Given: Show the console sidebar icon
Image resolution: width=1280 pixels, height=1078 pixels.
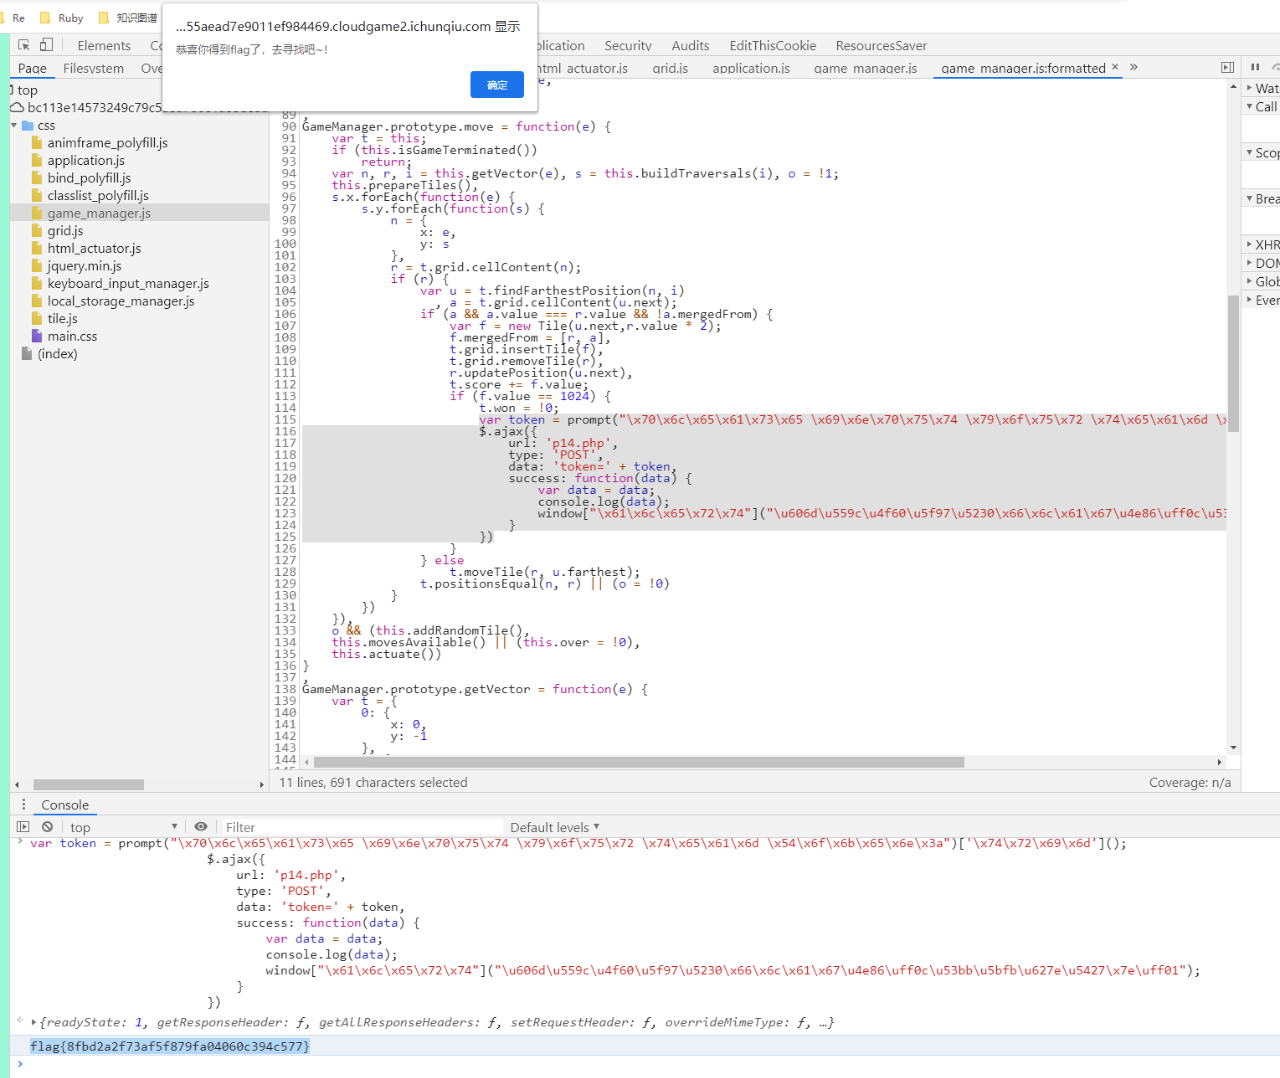Looking at the screenshot, I should [23, 827].
